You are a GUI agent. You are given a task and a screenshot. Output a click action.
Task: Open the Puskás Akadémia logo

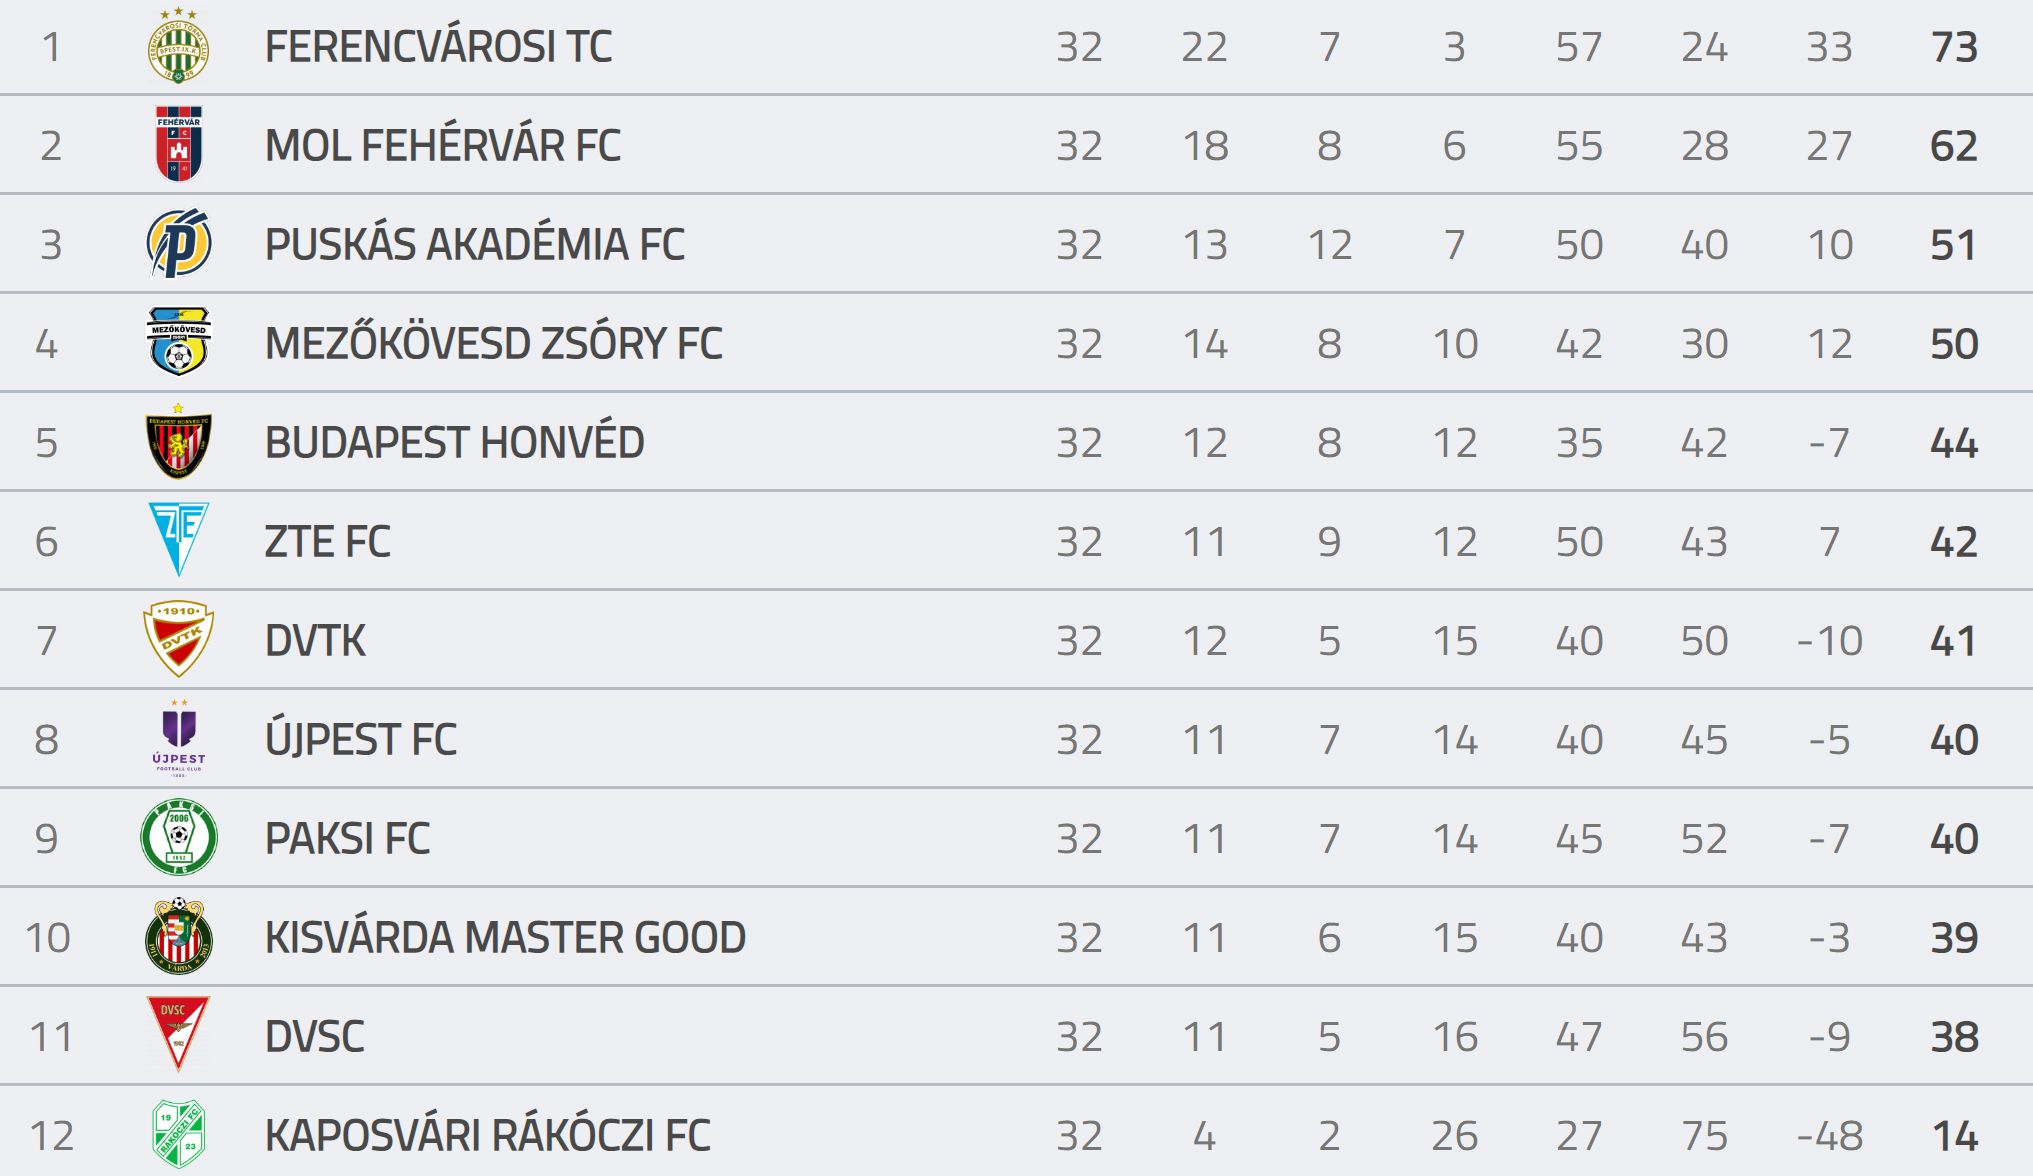tap(179, 243)
